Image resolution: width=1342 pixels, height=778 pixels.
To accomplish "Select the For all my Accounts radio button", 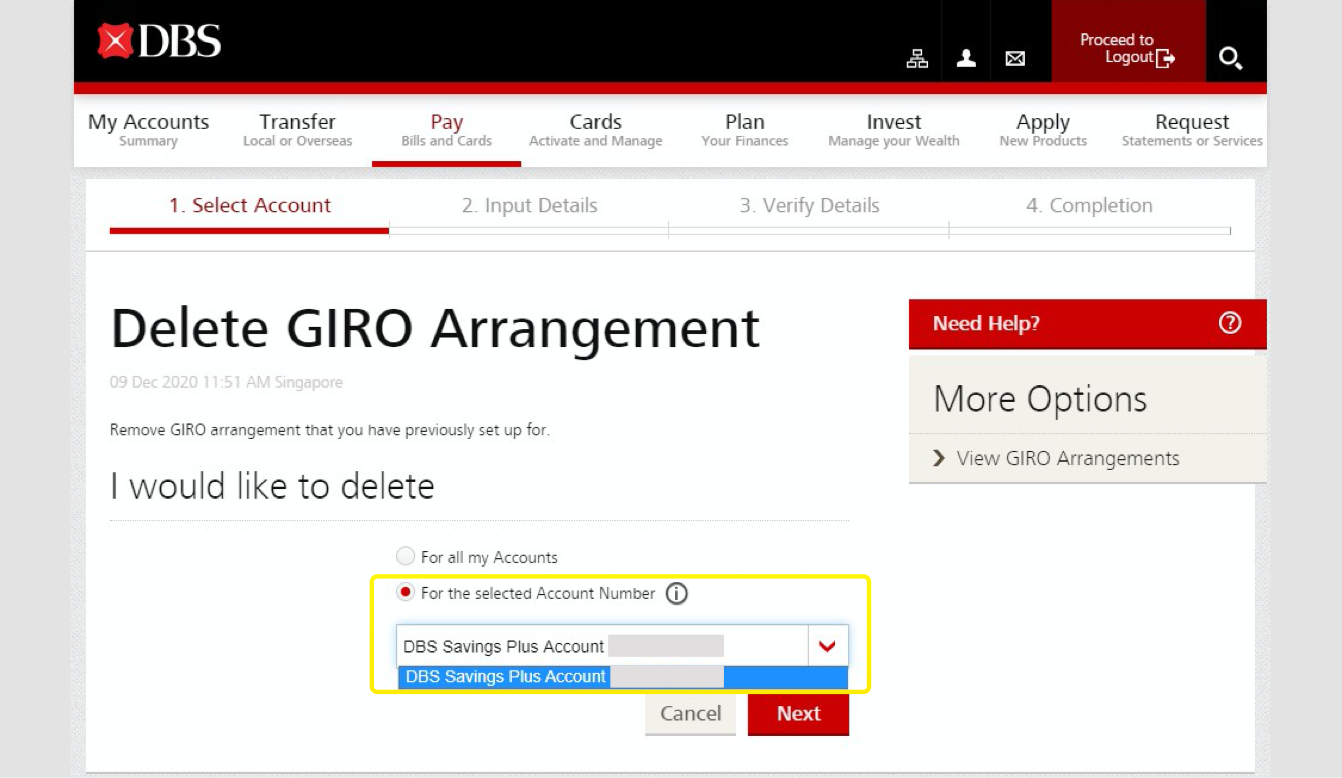I will (x=405, y=556).
